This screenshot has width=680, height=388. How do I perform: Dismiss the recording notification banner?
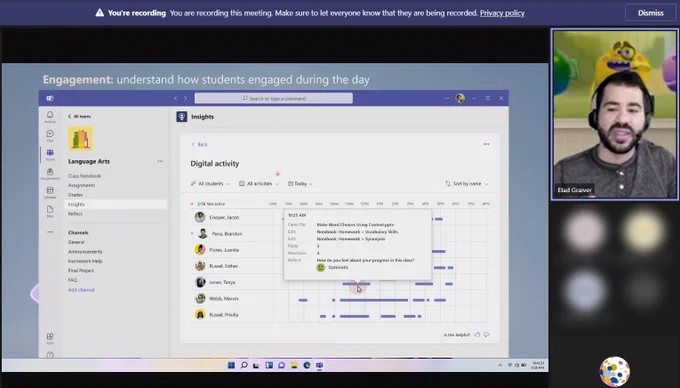pyautogui.click(x=651, y=13)
